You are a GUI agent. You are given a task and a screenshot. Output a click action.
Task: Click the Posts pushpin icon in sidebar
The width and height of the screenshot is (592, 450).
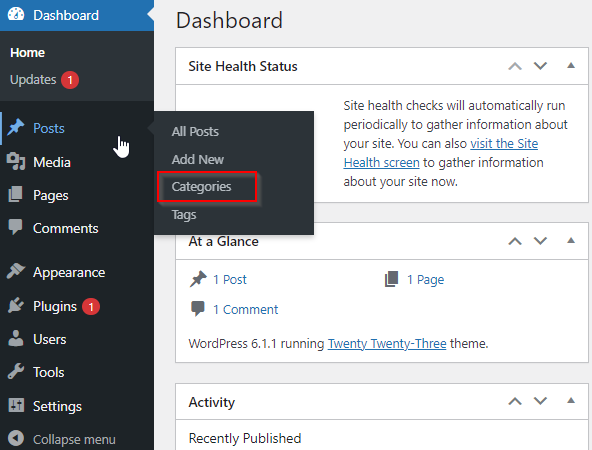16,128
